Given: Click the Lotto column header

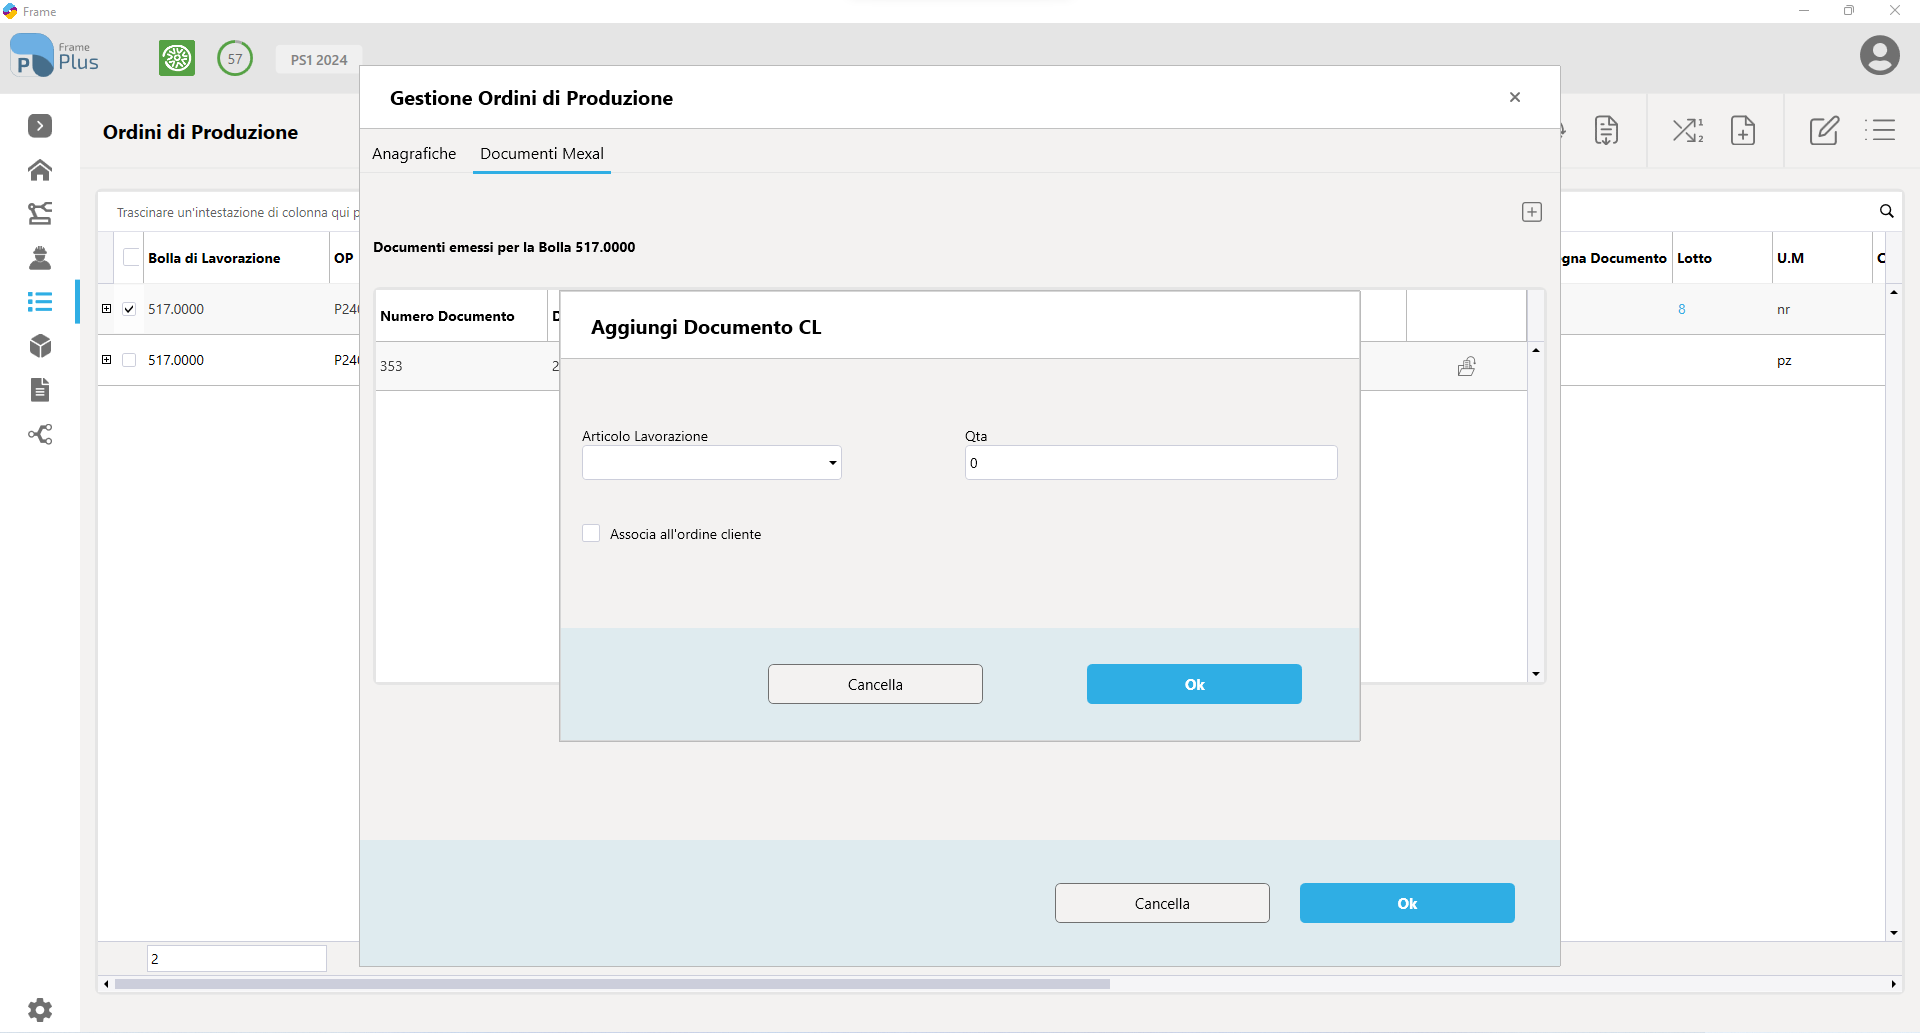Looking at the screenshot, I should point(1721,258).
